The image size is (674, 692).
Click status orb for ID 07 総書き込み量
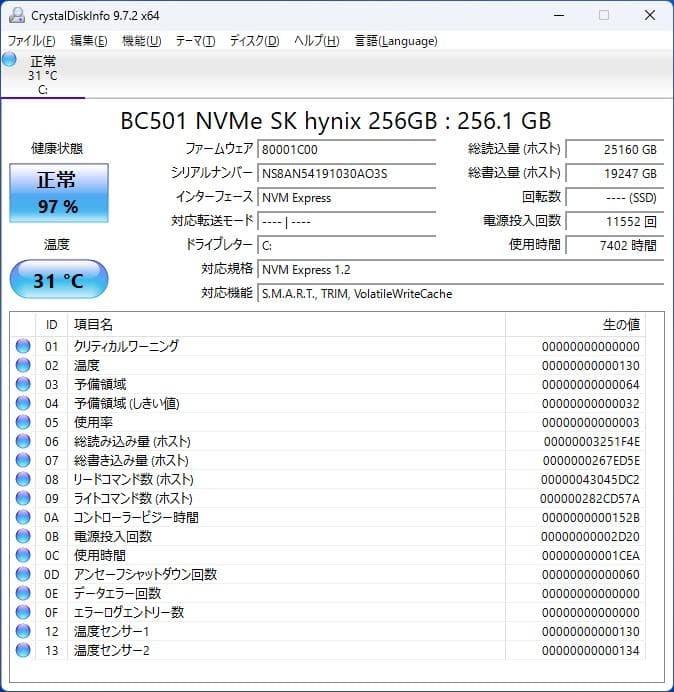[x=23, y=460]
